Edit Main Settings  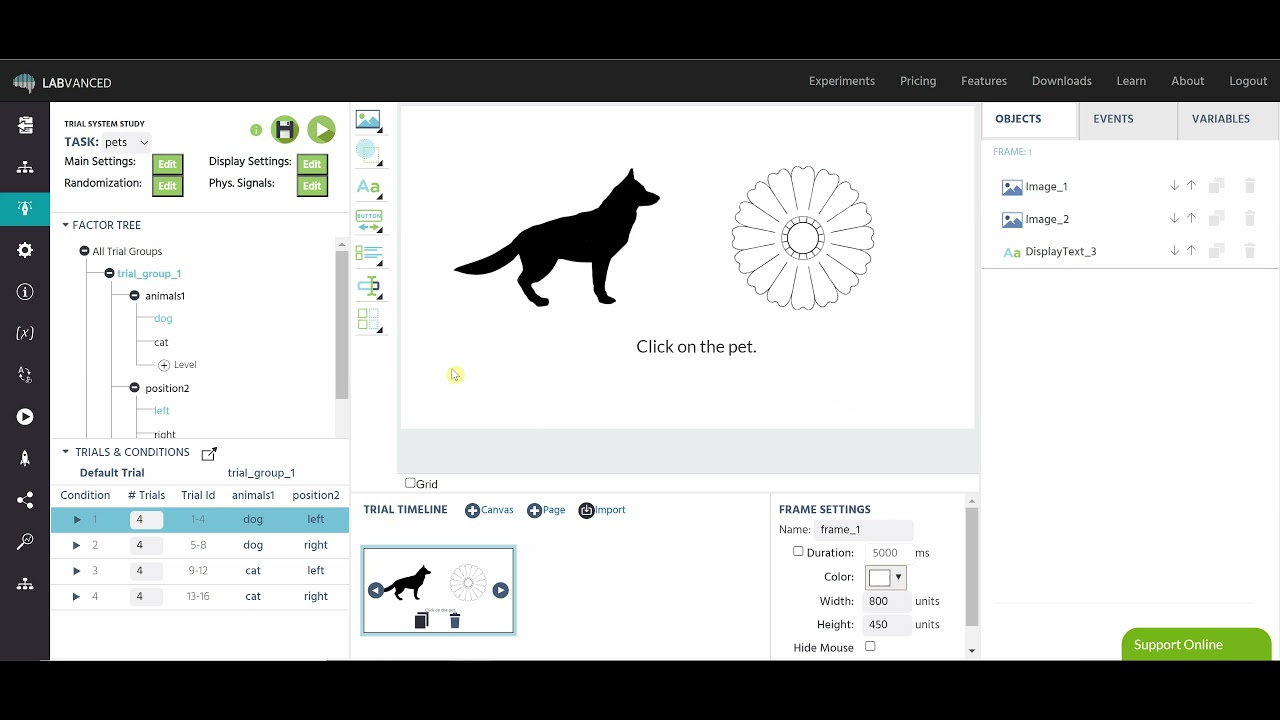pyautogui.click(x=167, y=164)
